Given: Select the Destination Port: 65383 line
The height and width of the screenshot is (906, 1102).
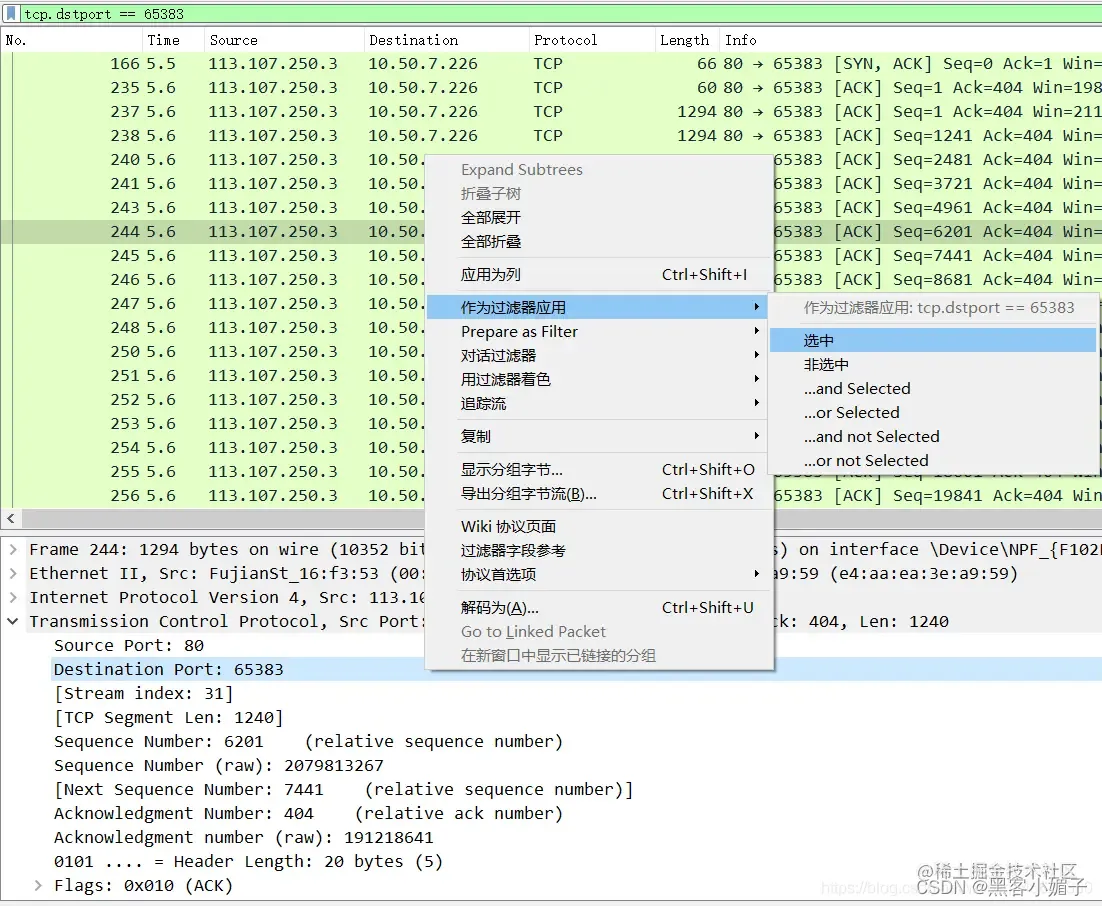Looking at the screenshot, I should pyautogui.click(x=169, y=669).
